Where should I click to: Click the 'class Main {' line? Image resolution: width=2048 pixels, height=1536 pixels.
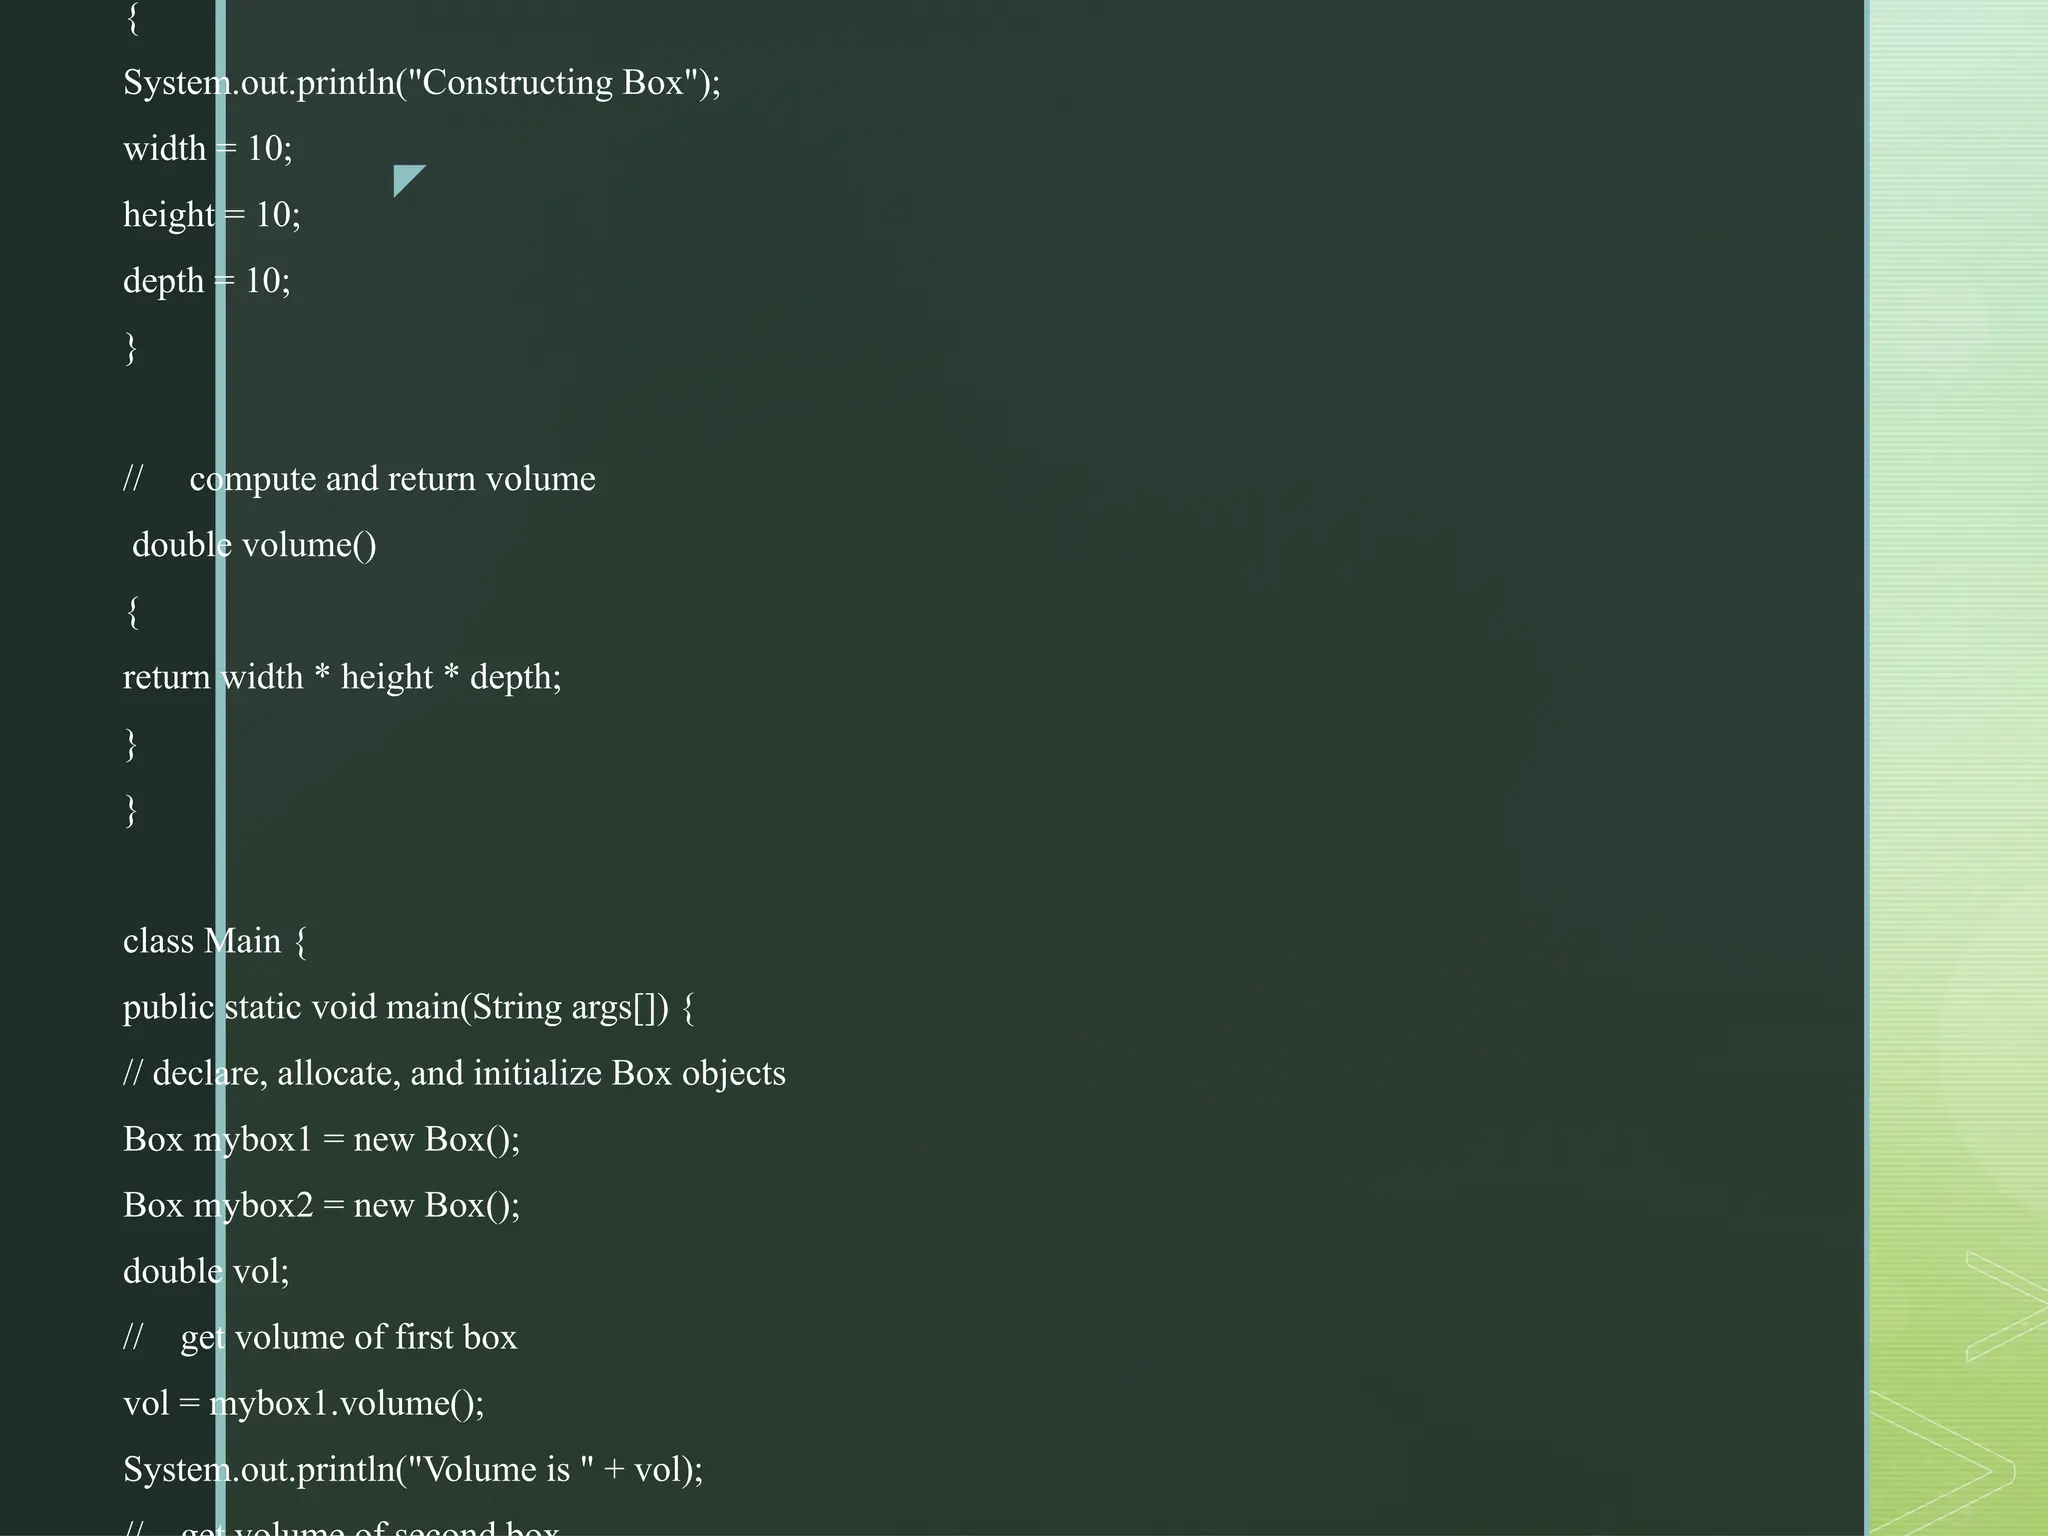[x=215, y=941]
